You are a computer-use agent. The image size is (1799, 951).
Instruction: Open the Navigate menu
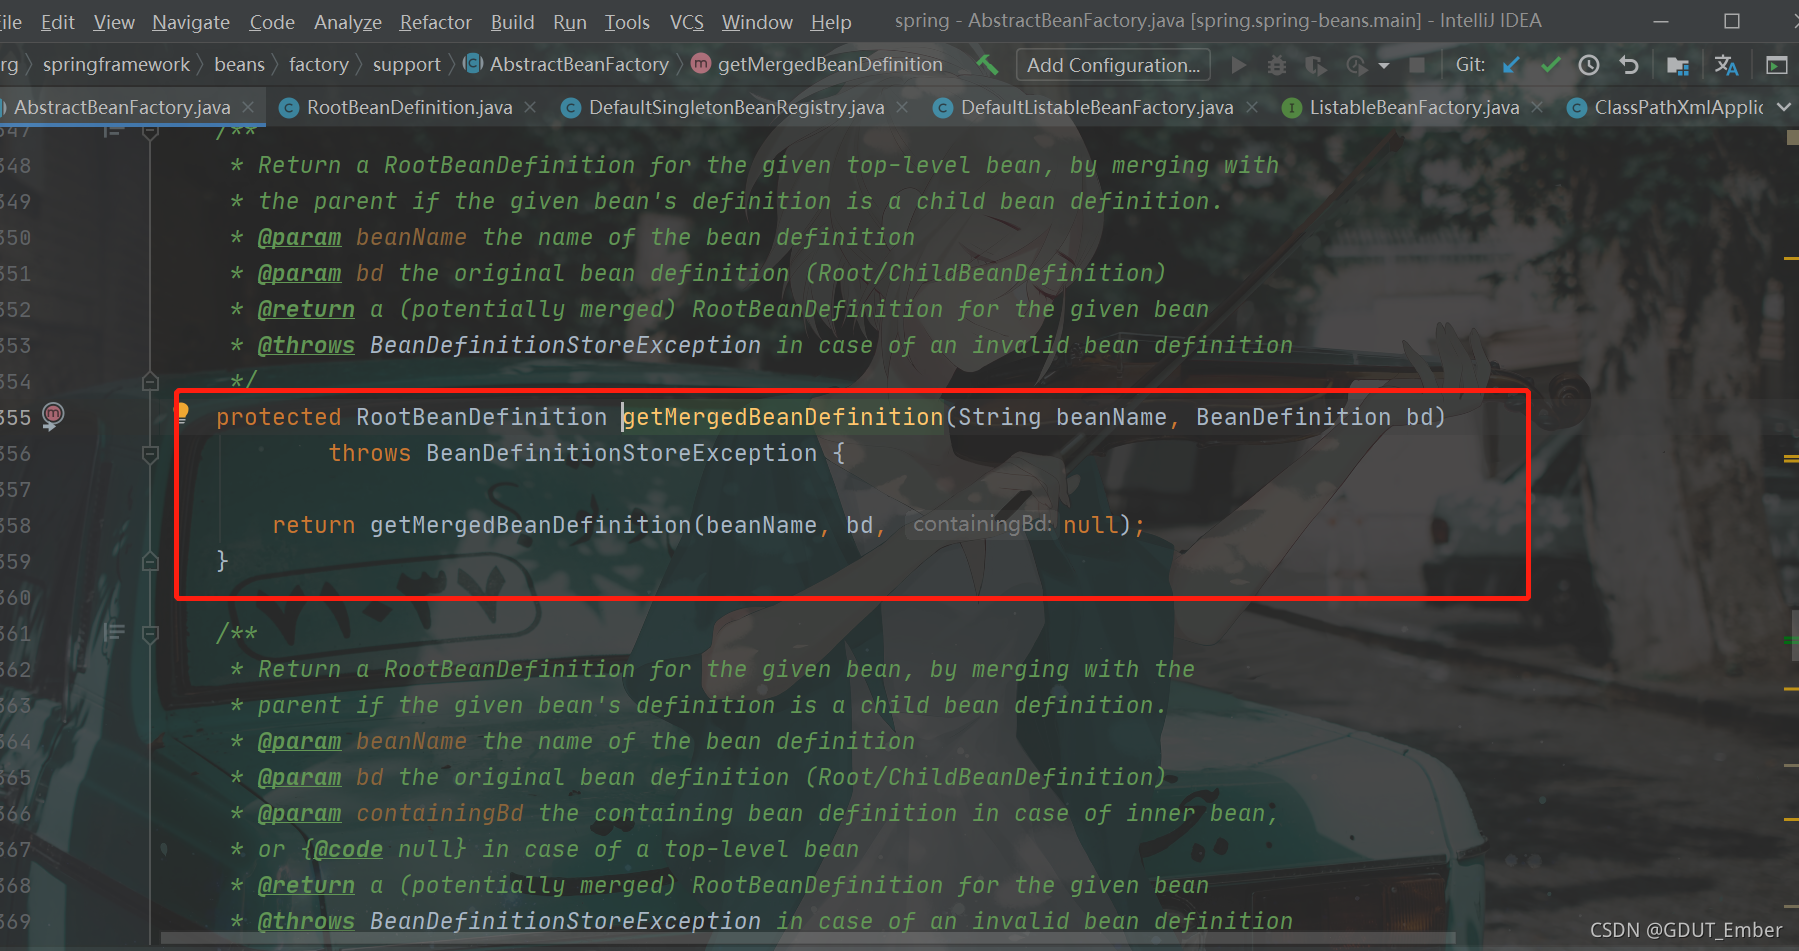(x=191, y=22)
